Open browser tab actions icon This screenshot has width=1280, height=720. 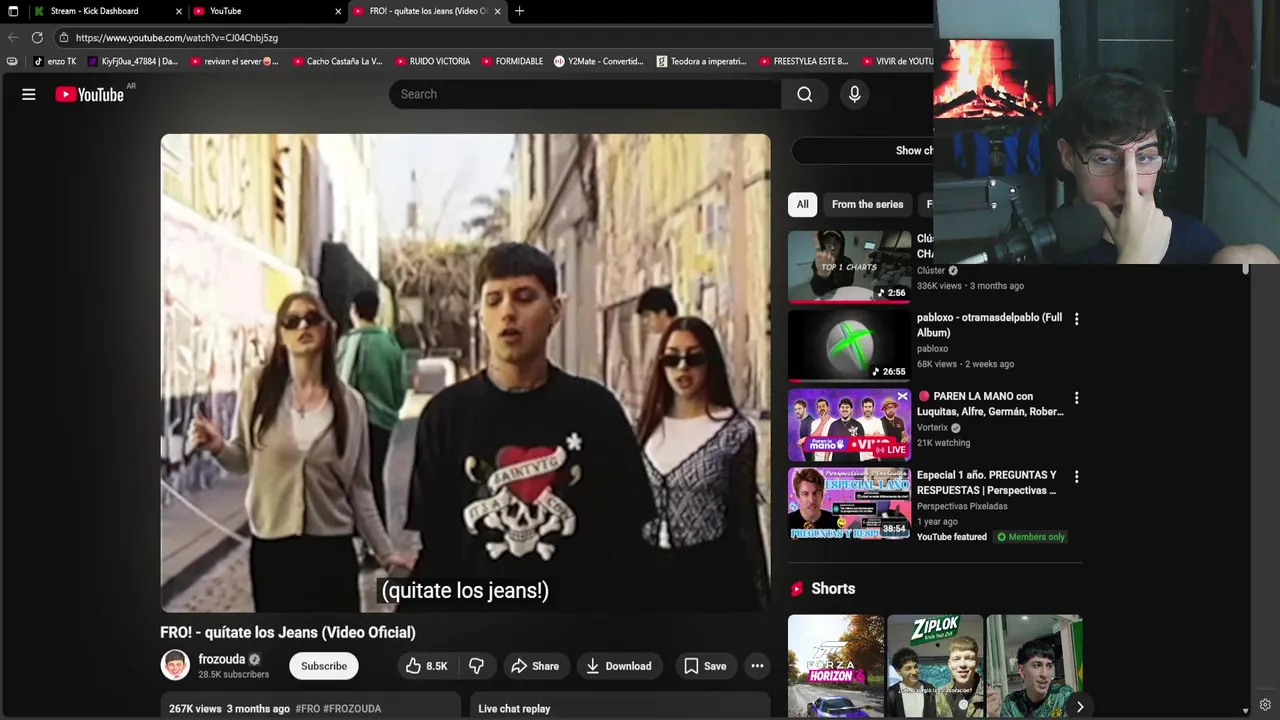coord(13,11)
